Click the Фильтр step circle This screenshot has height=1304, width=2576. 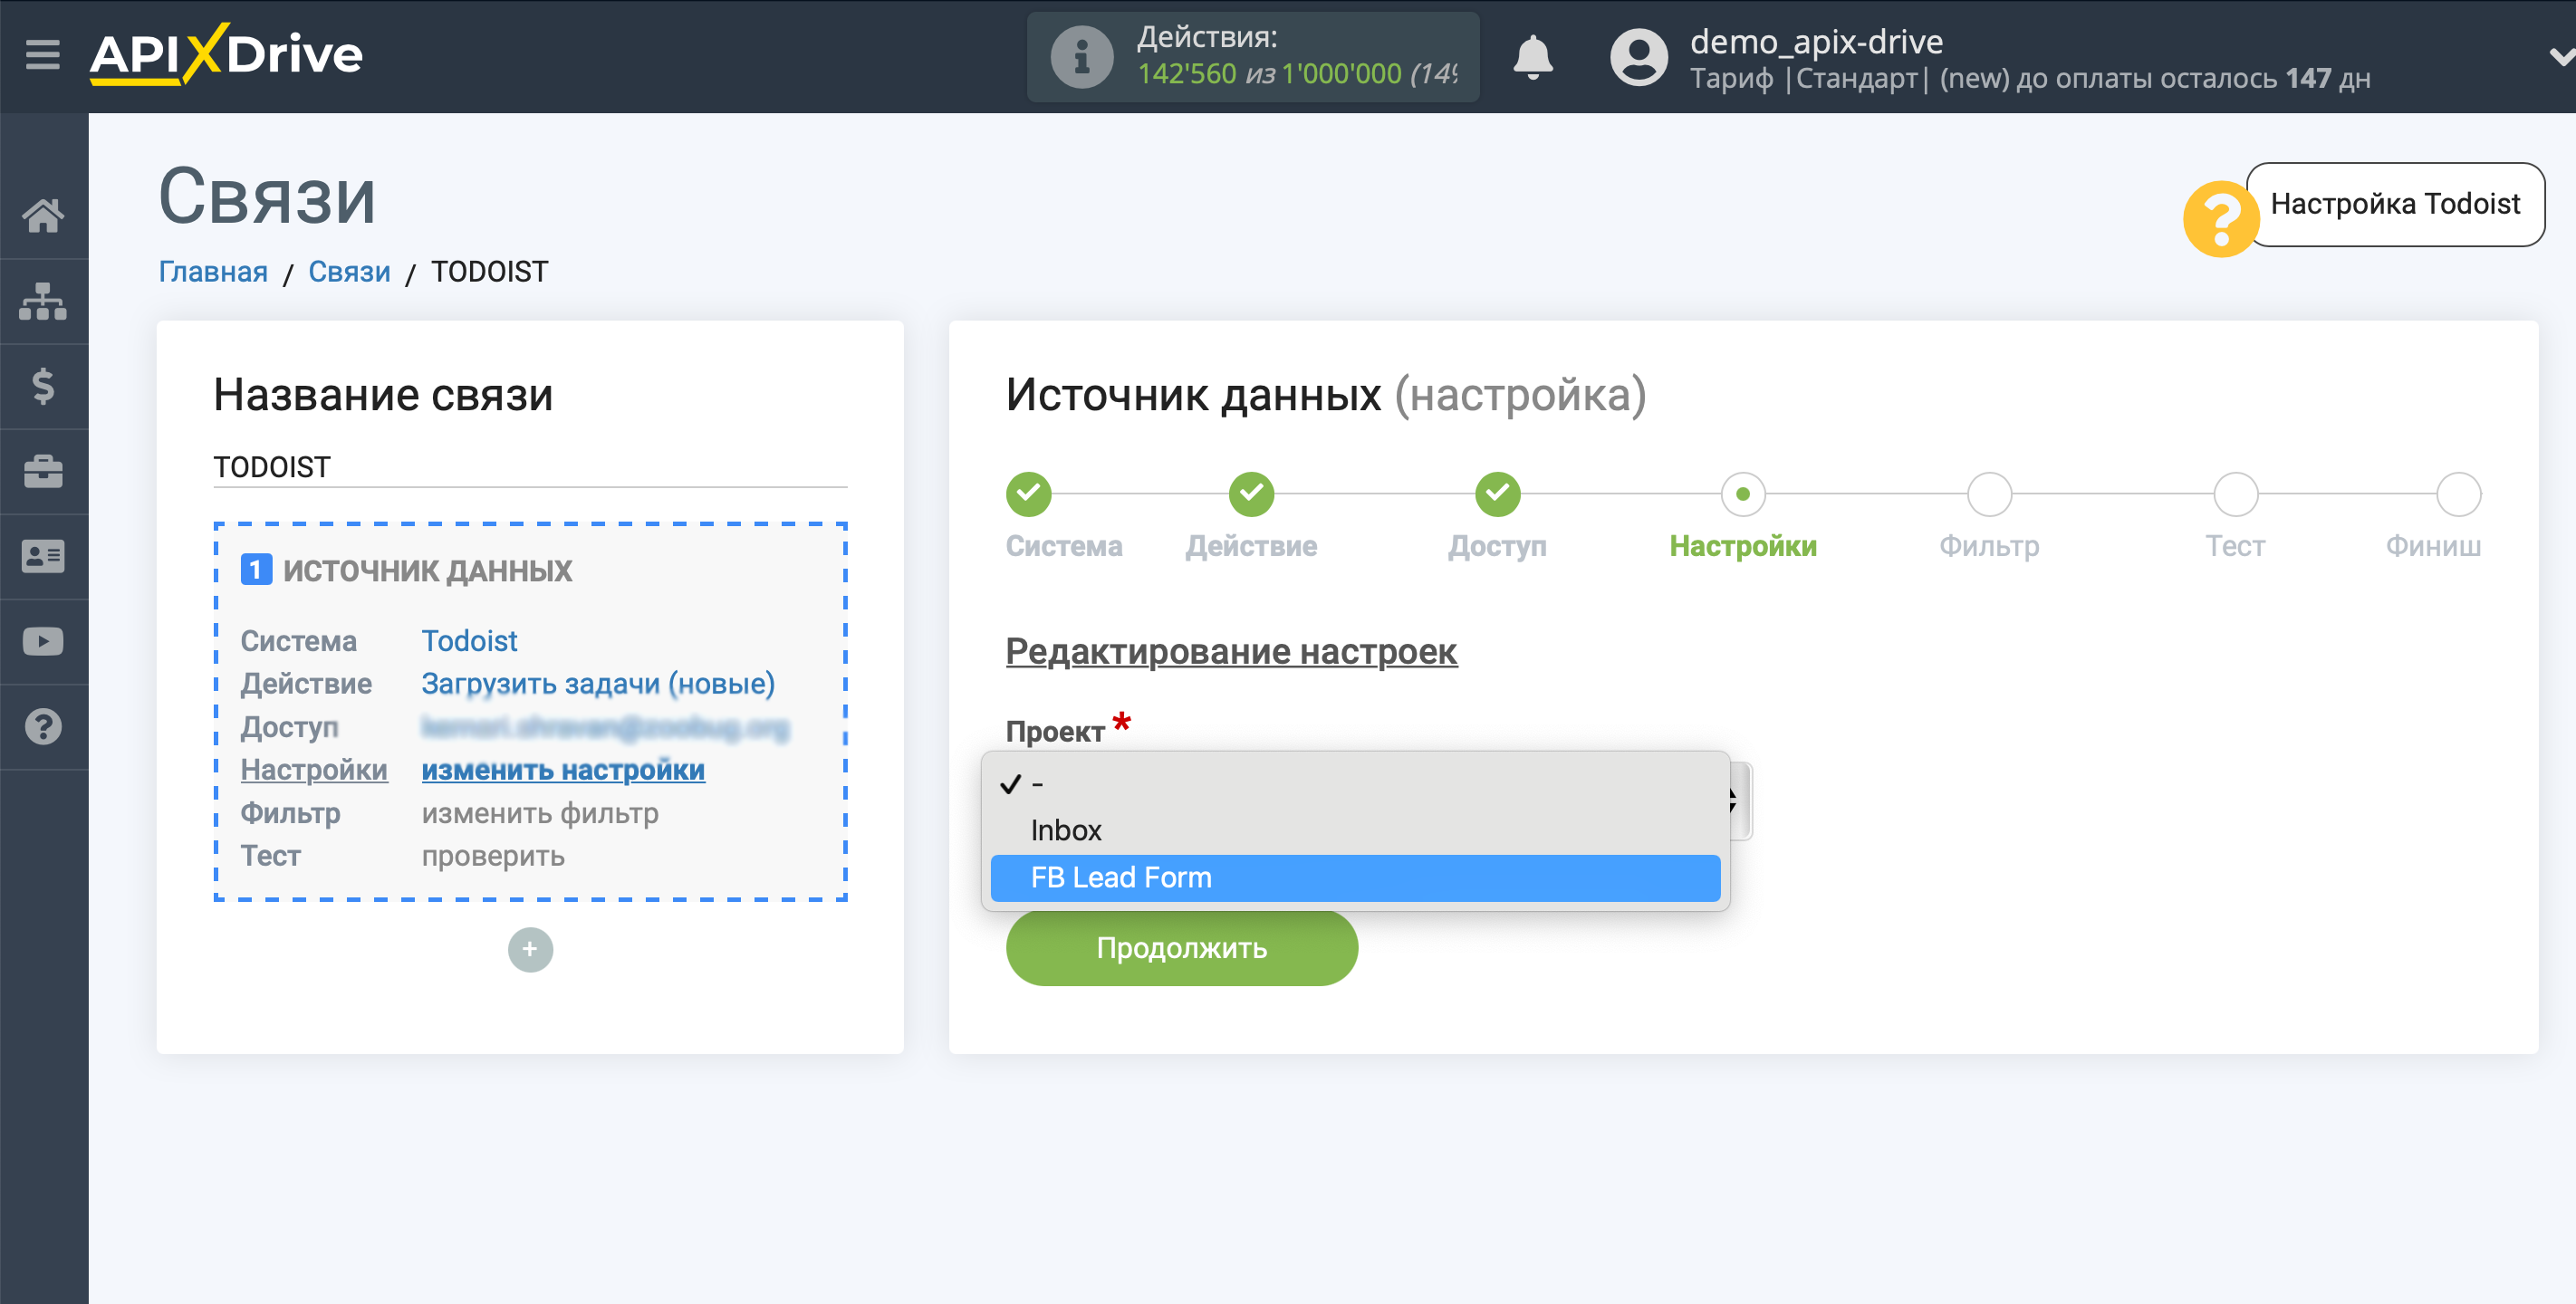[x=1989, y=494]
